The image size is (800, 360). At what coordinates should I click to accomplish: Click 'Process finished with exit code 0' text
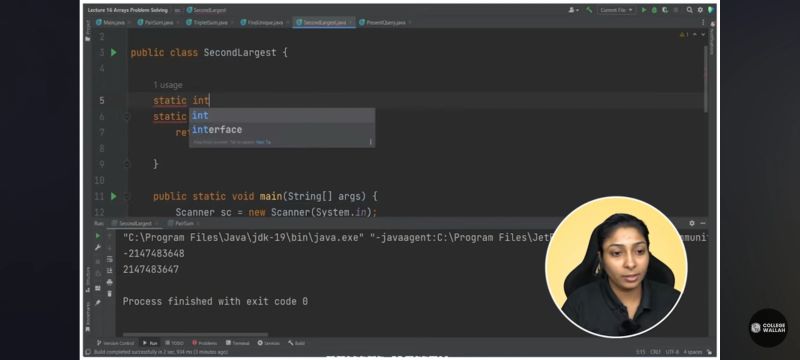point(215,301)
